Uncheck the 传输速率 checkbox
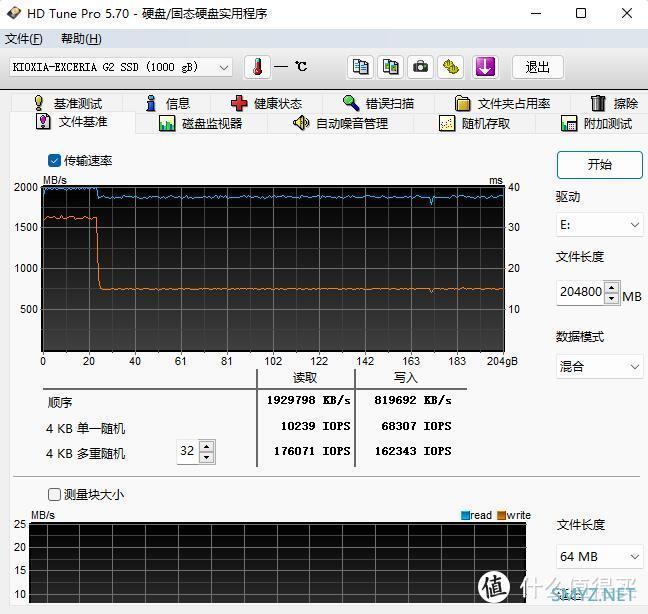Image resolution: width=648 pixels, height=614 pixels. point(54,160)
